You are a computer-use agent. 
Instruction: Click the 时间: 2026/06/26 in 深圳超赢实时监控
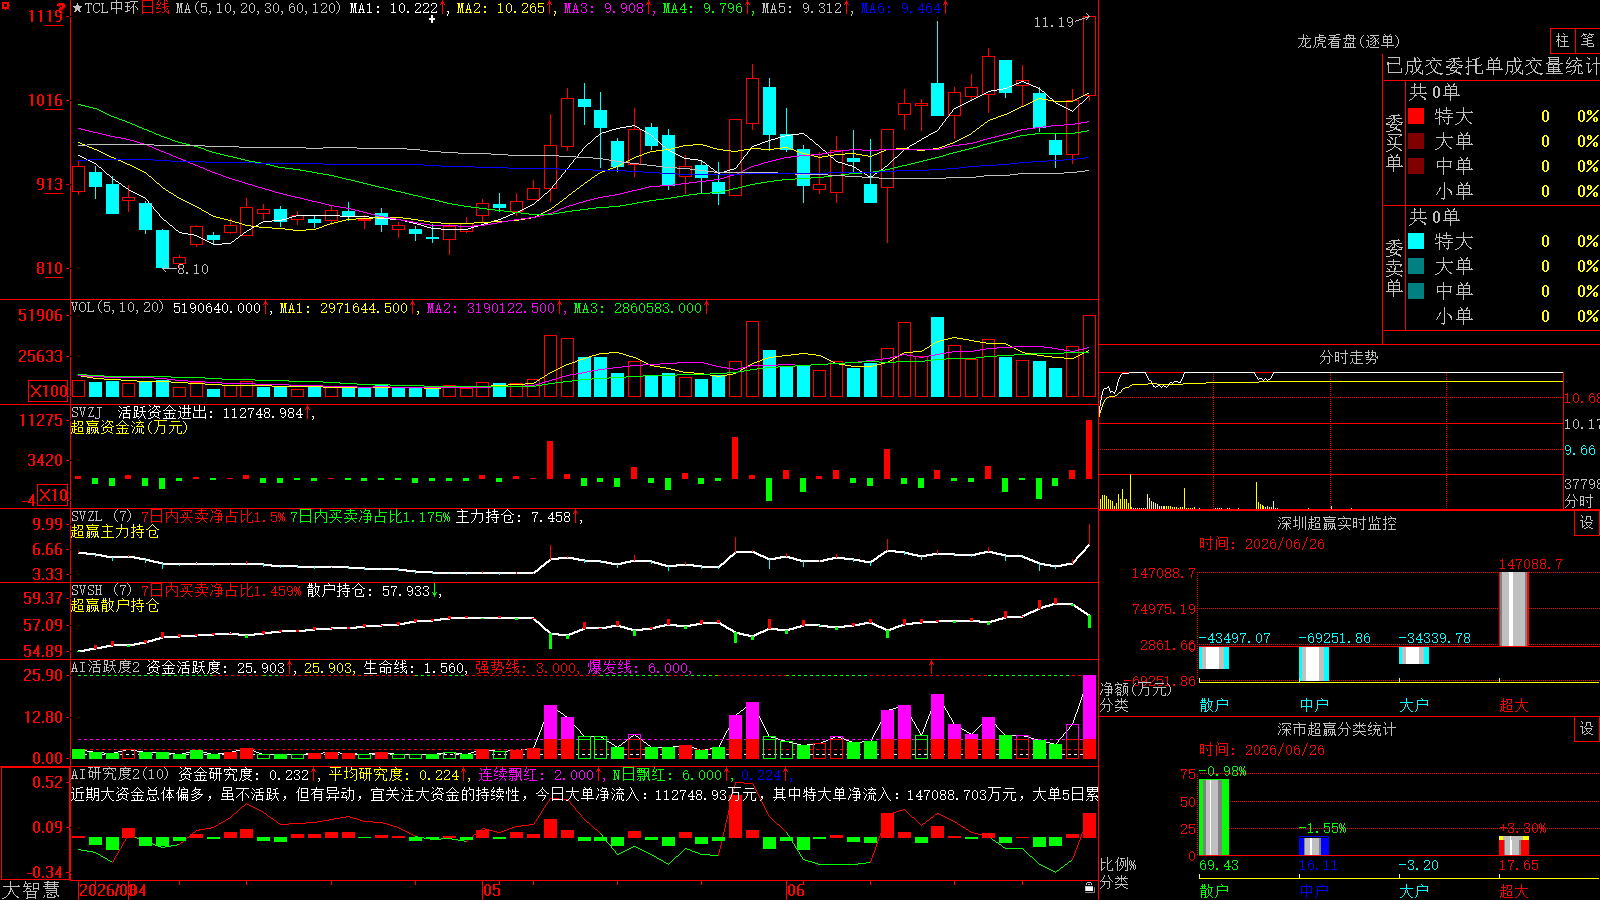pos(1262,544)
